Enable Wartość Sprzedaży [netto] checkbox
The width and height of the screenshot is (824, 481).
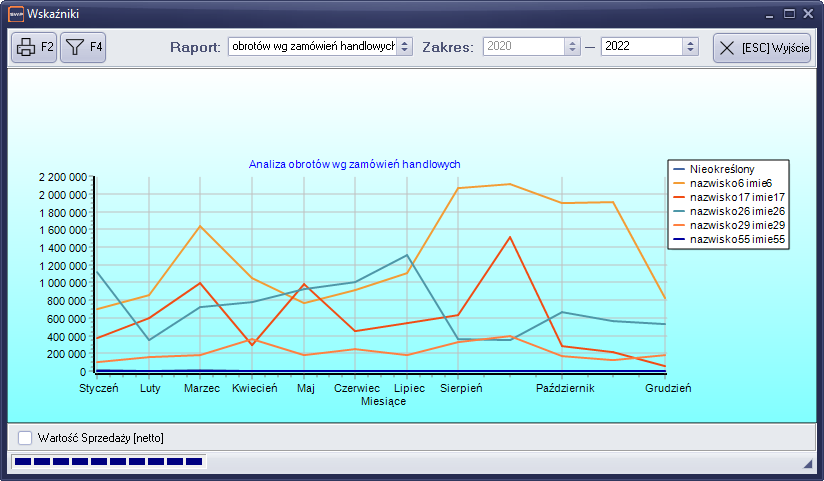25,438
